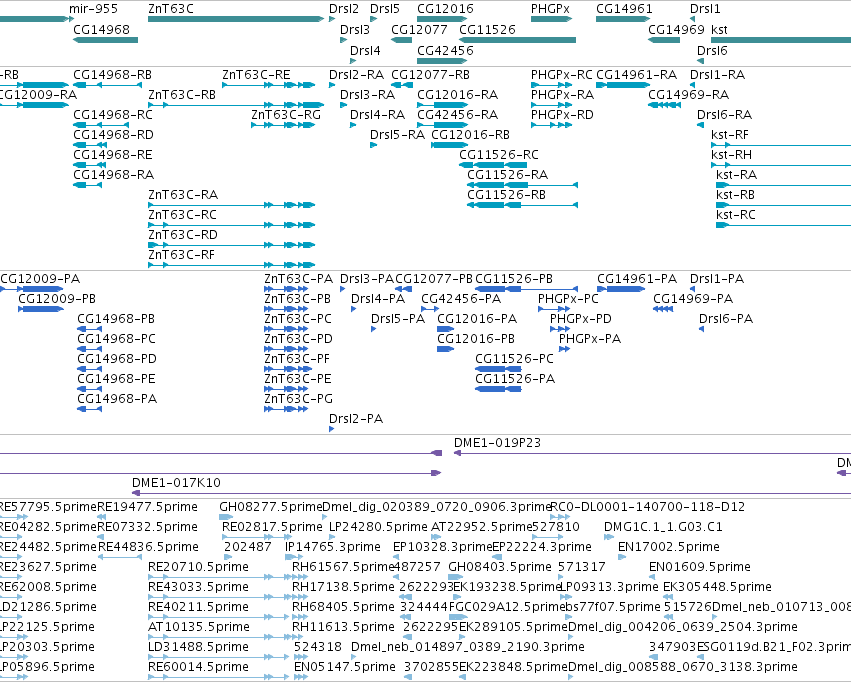Select EST RC0-DL0001-140700-118-D12

point(647,506)
